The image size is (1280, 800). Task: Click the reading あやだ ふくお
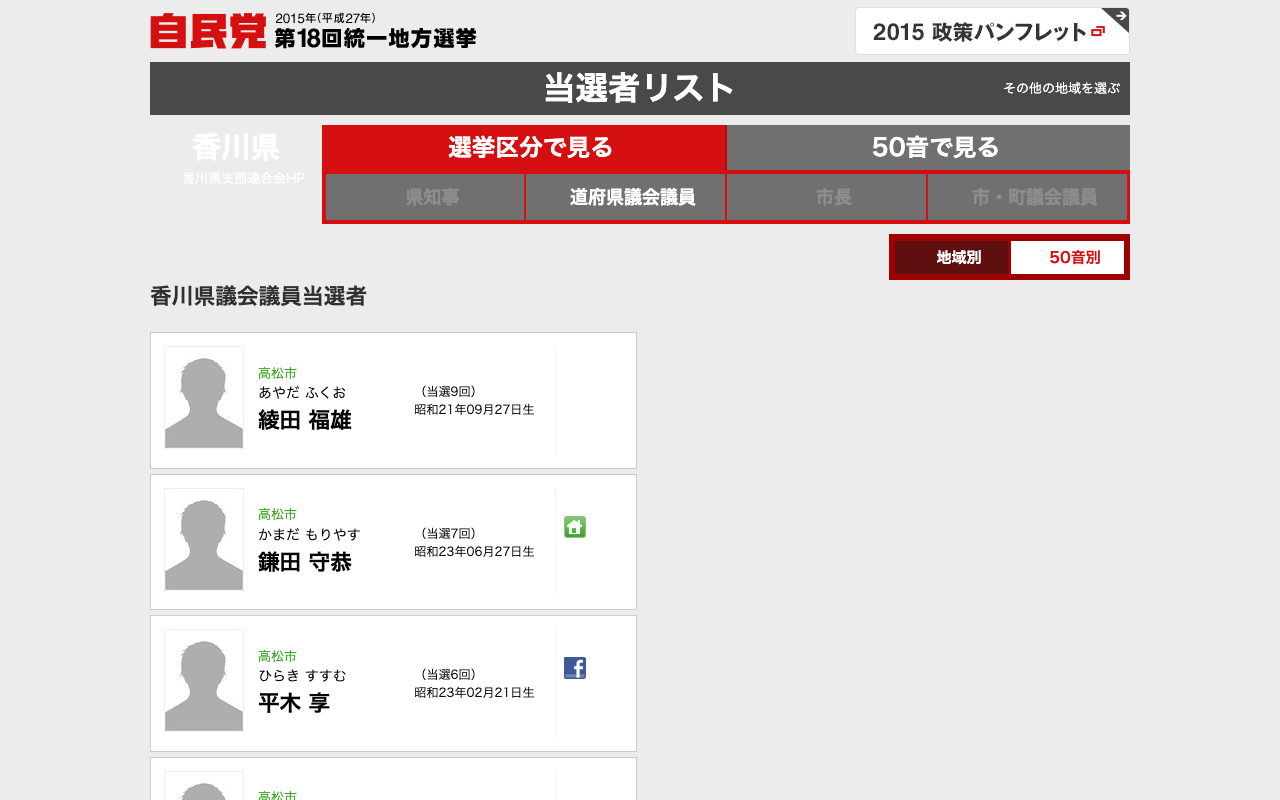click(x=302, y=392)
